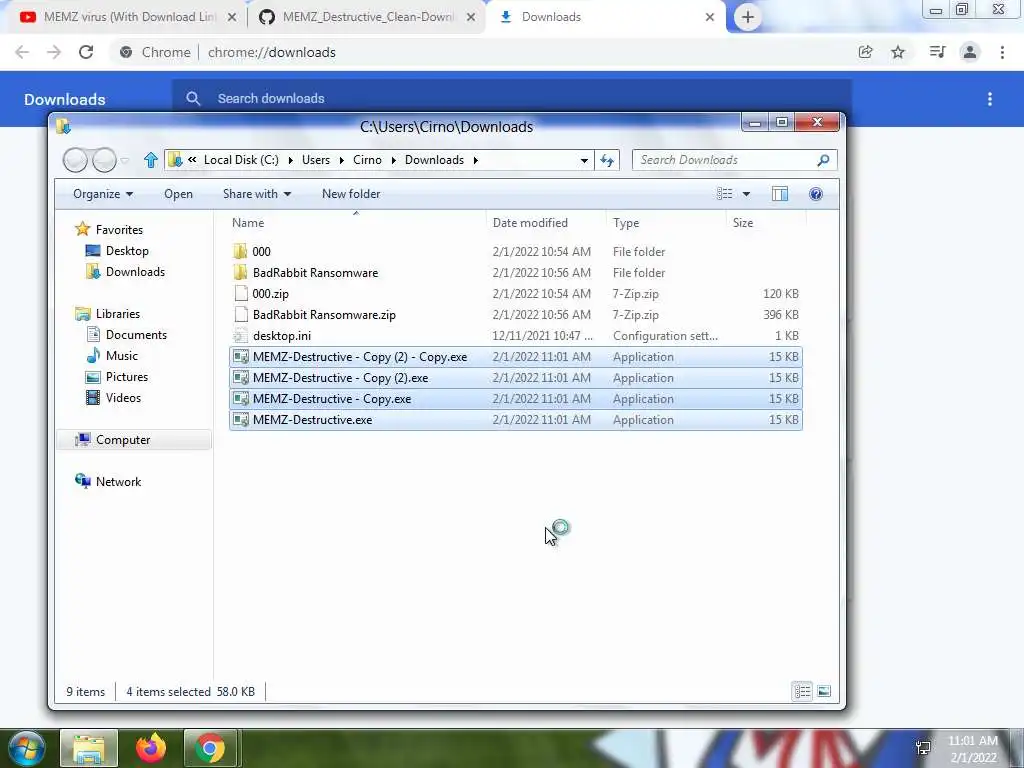Switch to large icons view in status bar
Screen dimensions: 1024x768
824,691
